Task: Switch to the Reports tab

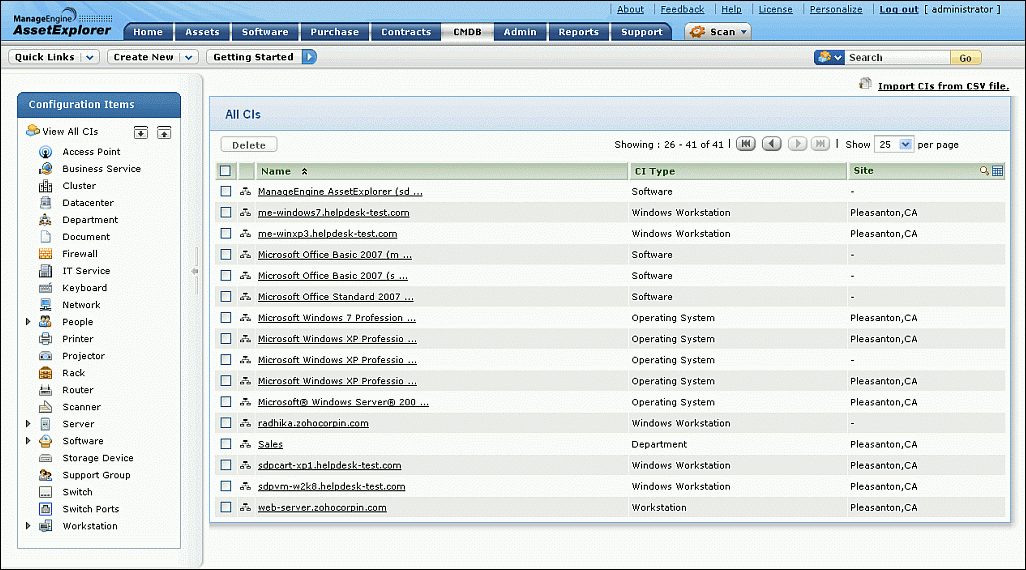Action: coord(578,32)
